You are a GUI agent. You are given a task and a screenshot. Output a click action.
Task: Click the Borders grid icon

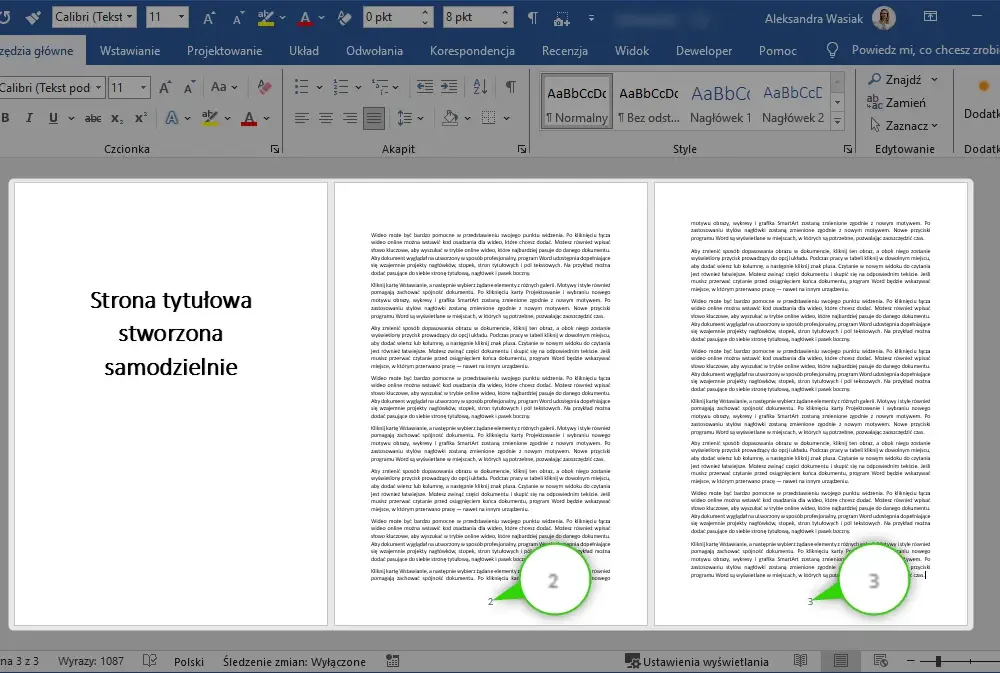(x=489, y=118)
